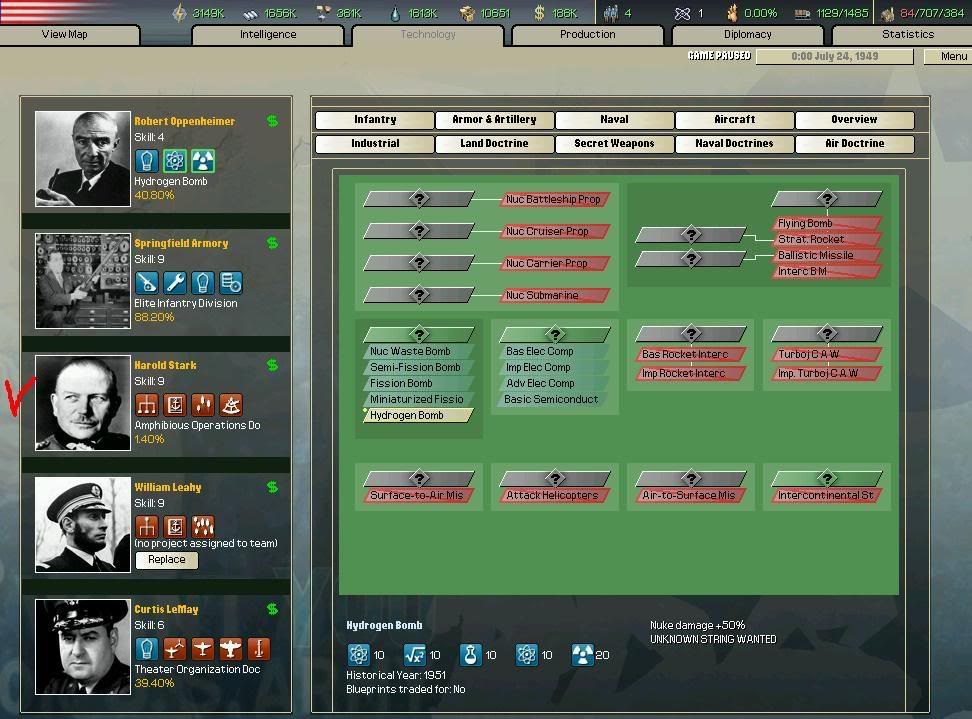Viewport: 972px width, 719px height.
Task: Open the Menu dropdown at top right
Action: coord(945,57)
